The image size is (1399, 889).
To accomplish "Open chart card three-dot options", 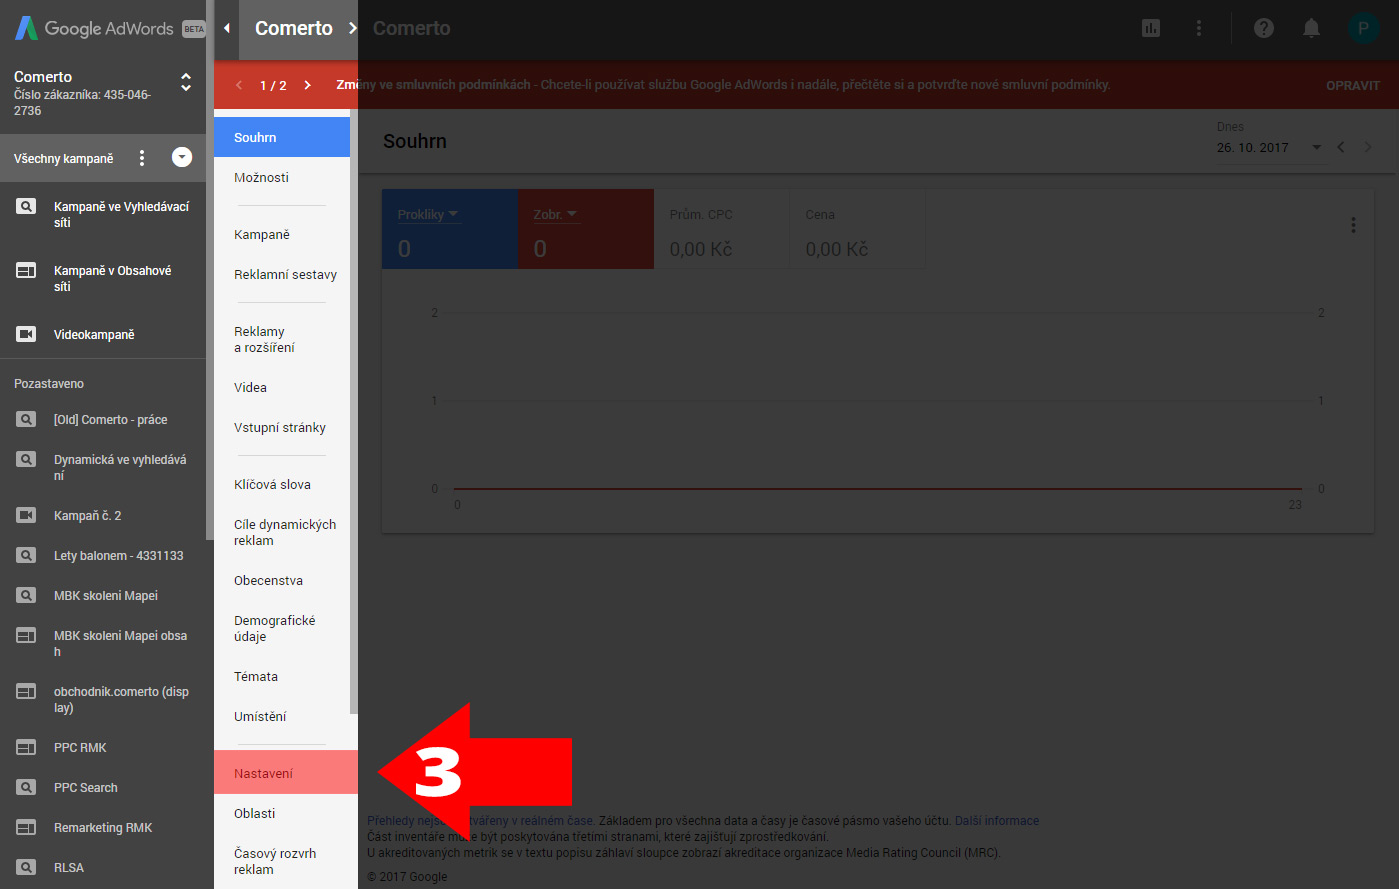I will [1353, 225].
